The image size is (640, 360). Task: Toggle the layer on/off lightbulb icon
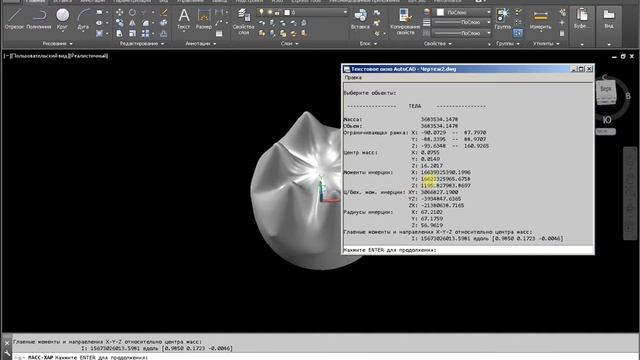click(x=261, y=13)
